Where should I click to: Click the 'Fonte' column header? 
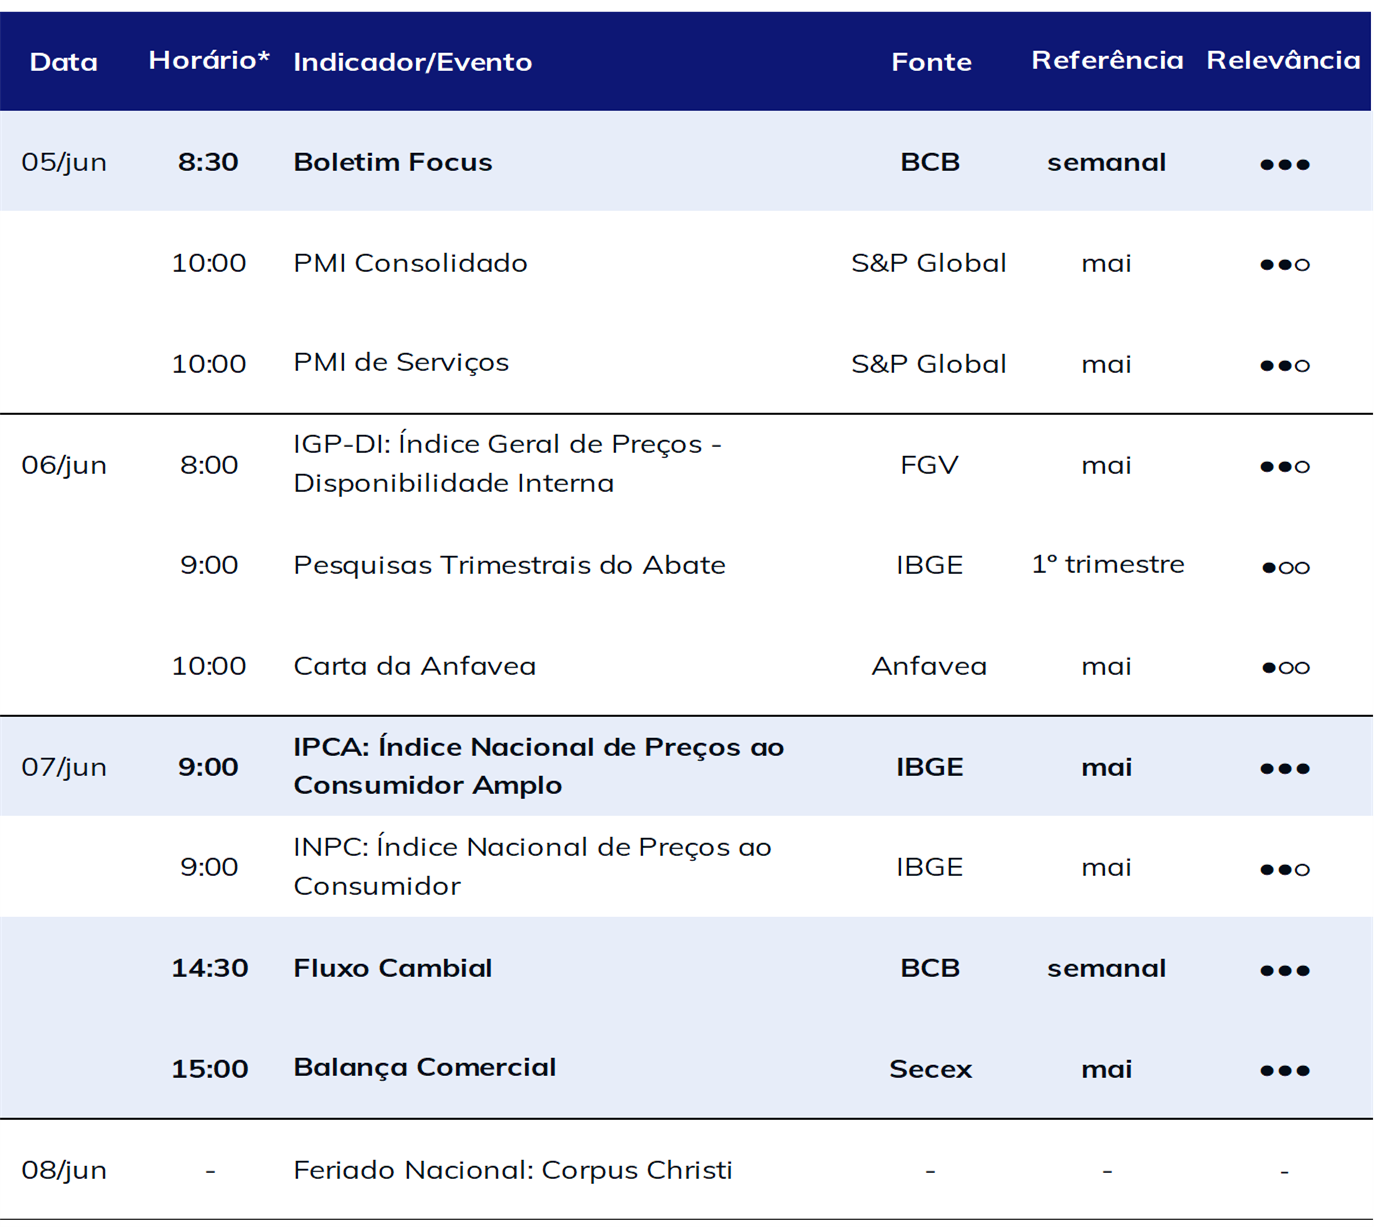tap(931, 62)
